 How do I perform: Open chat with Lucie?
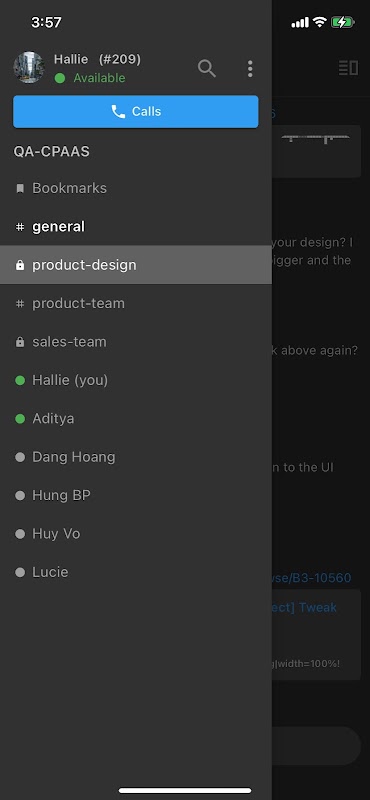(136, 572)
